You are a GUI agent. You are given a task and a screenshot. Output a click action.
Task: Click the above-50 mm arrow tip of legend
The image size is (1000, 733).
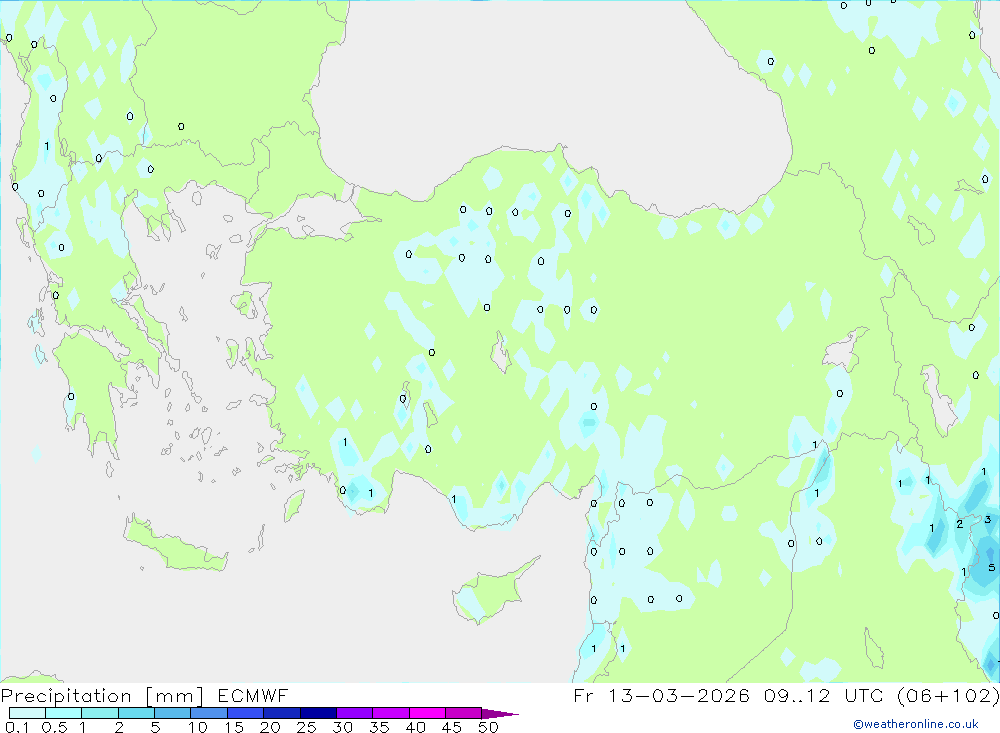tap(500, 713)
